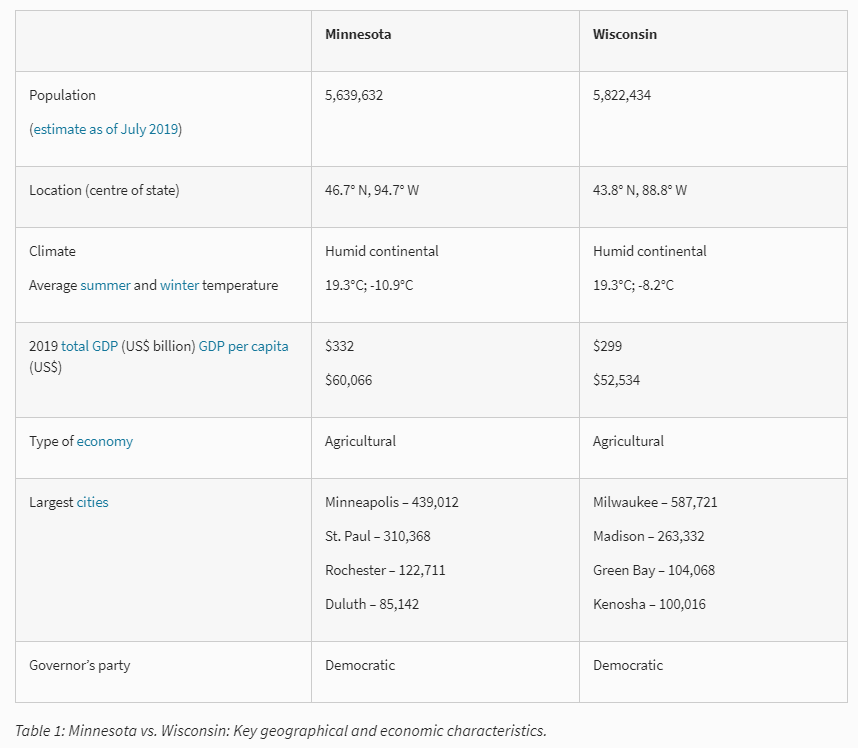Click the 'summer' temperature link
The height and width of the screenshot is (748, 858).
click(x=105, y=285)
